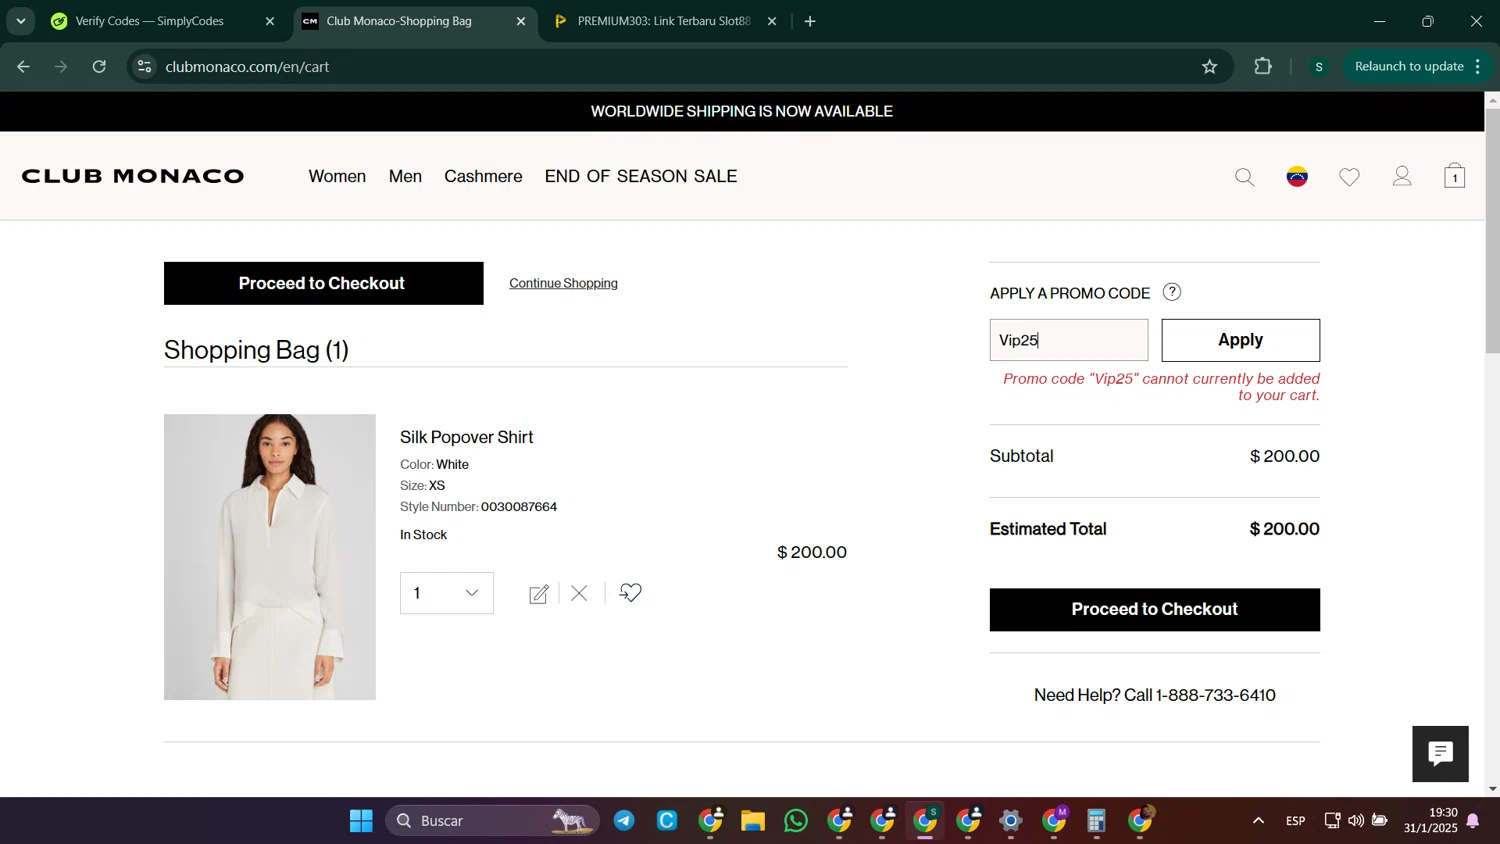Screen dimensions: 1500x844
Task: Click the top Proceed to Checkout button
Action: (x=323, y=283)
